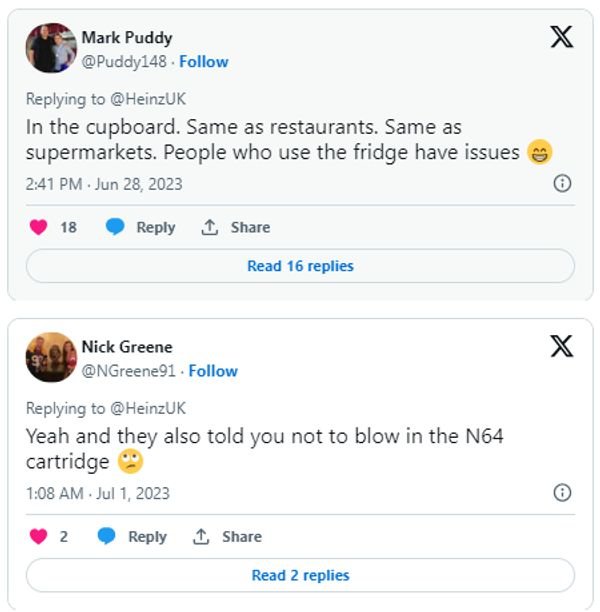This screenshot has height=612, width=600.
Task: Click share icon on Mark Puddy's tweet
Action: point(210,227)
